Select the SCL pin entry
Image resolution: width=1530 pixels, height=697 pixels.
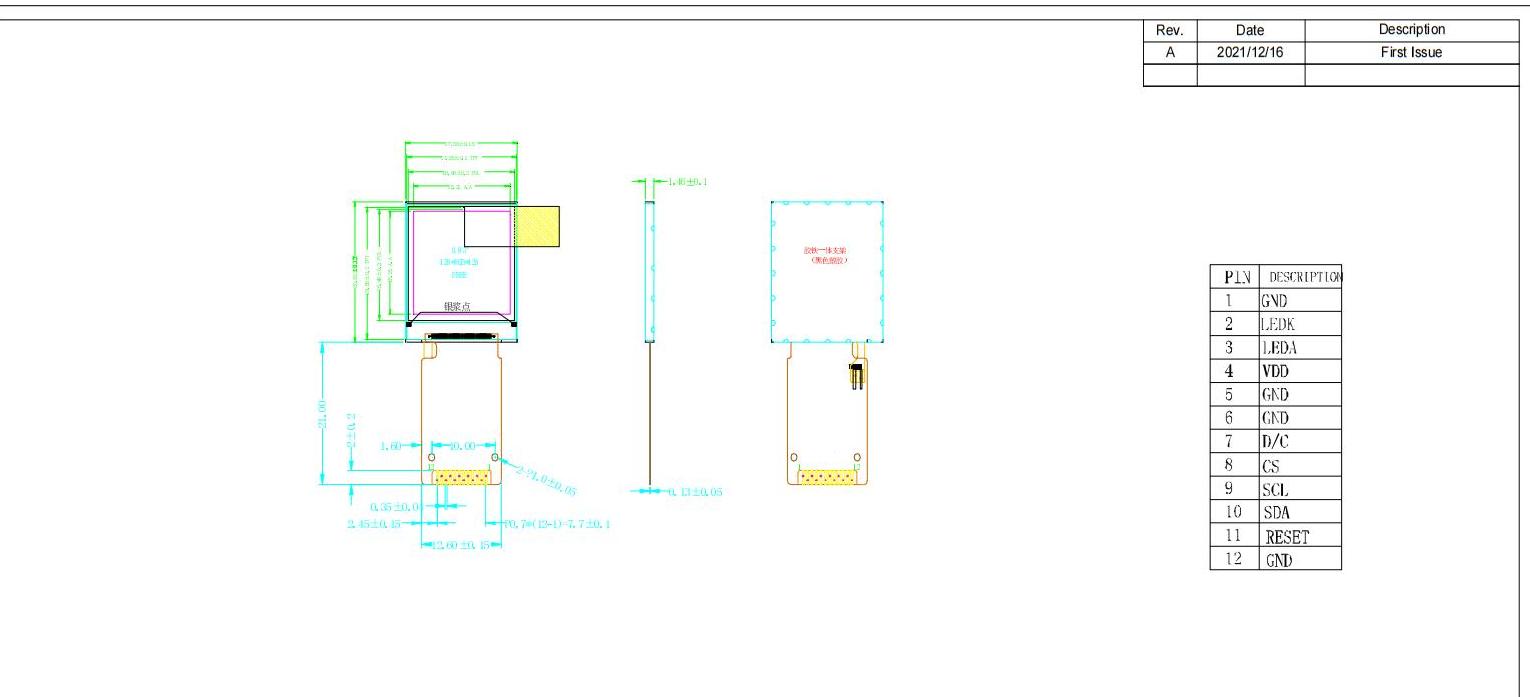point(1275,490)
